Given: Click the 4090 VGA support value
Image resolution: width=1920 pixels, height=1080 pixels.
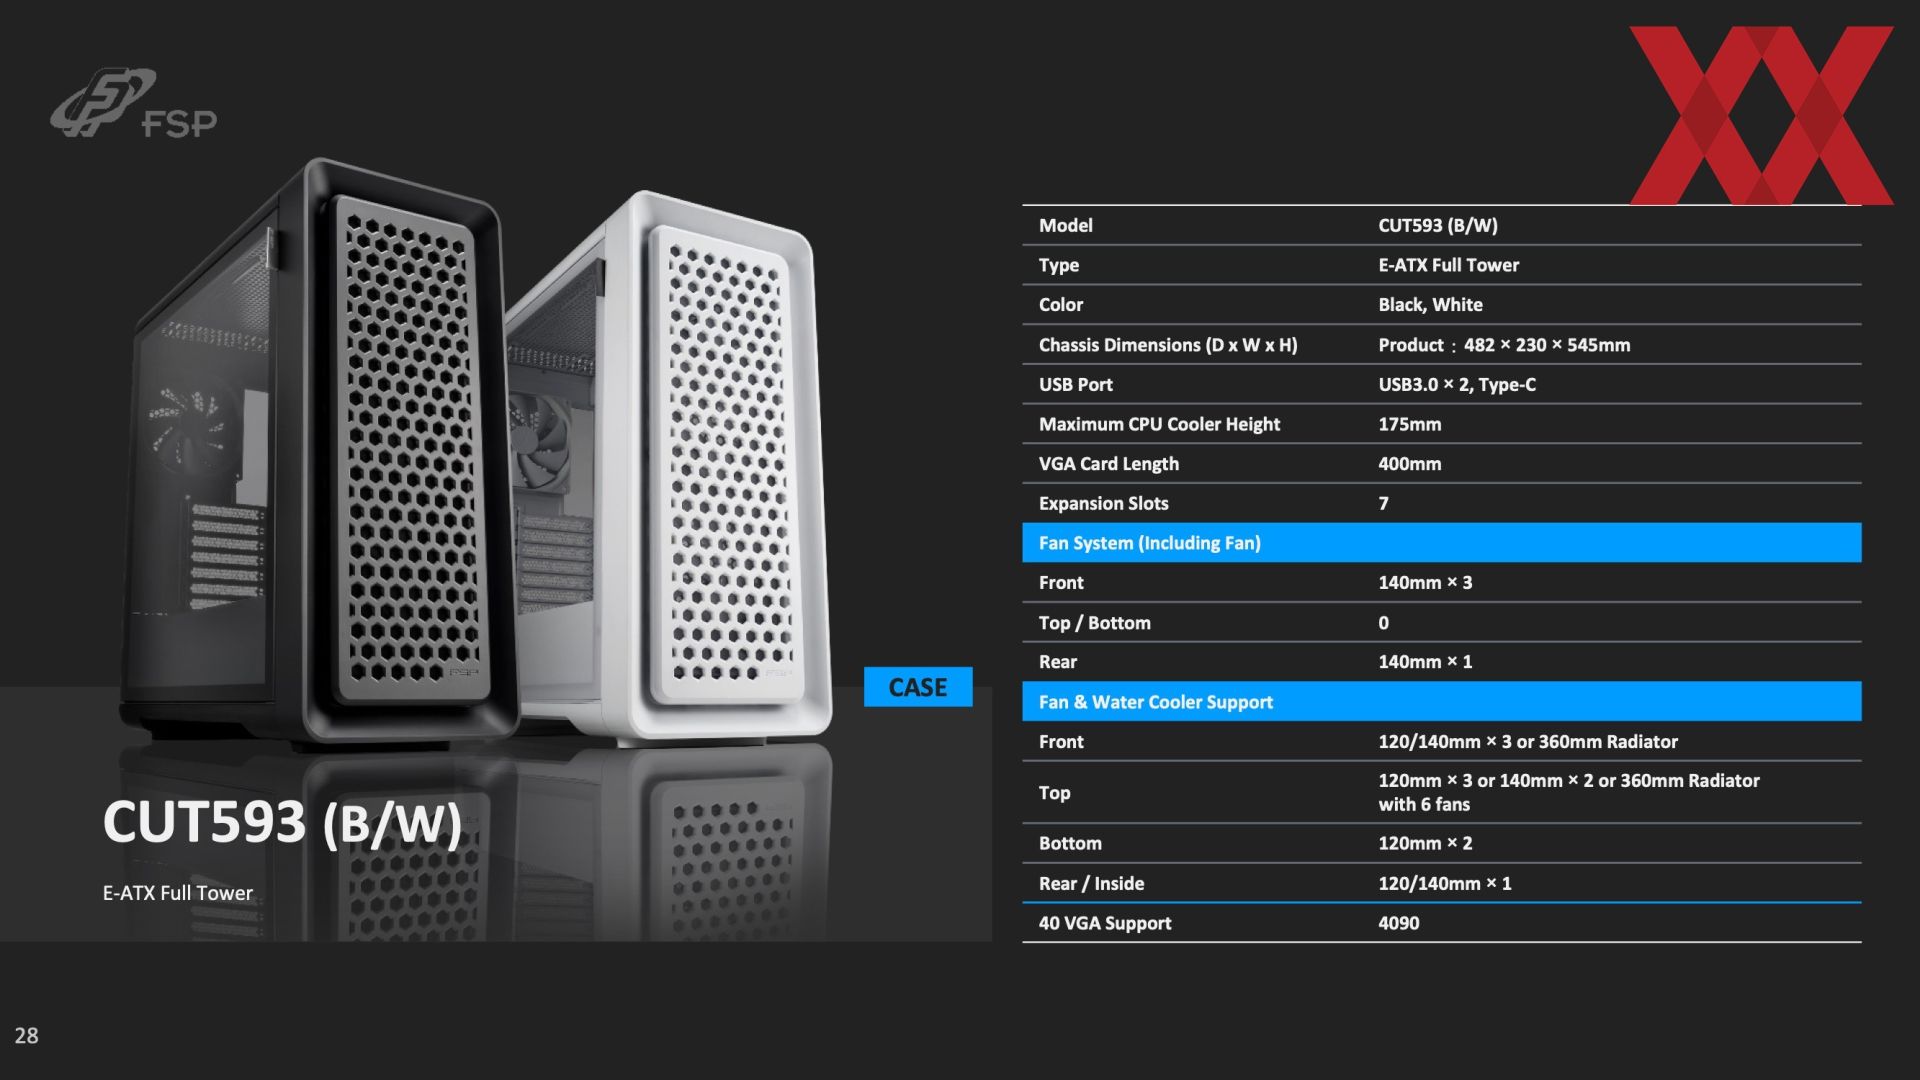Looking at the screenshot, I should (x=1399, y=923).
